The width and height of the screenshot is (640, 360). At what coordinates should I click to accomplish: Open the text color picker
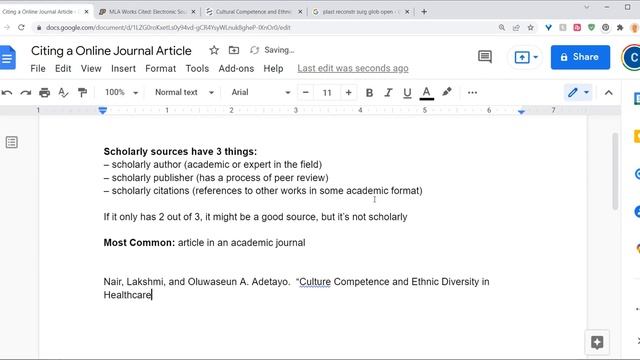(427, 93)
